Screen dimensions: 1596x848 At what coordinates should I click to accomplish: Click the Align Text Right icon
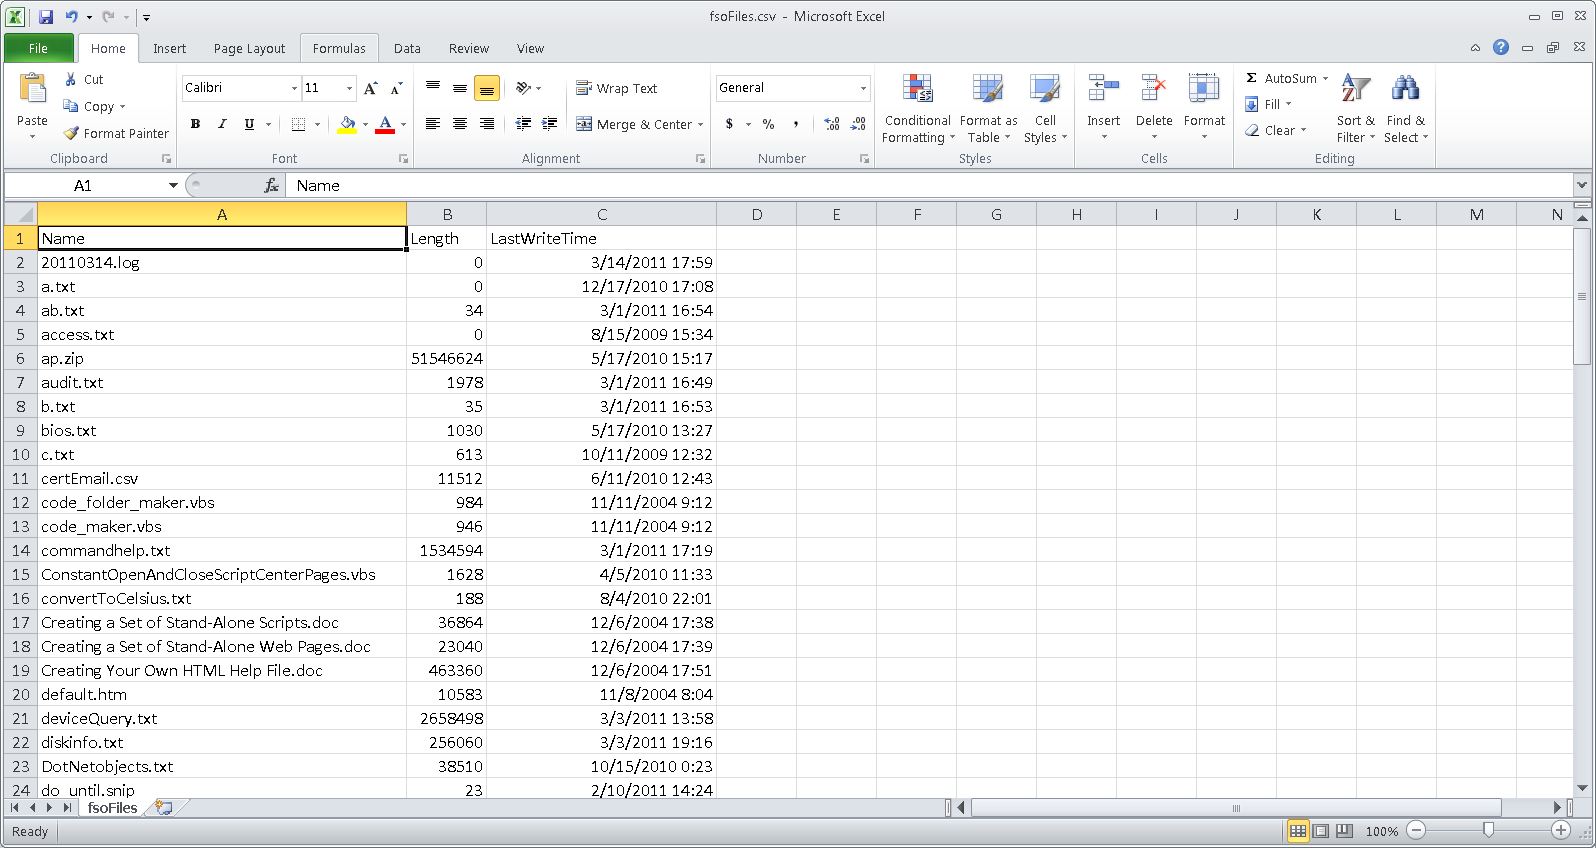pos(487,124)
